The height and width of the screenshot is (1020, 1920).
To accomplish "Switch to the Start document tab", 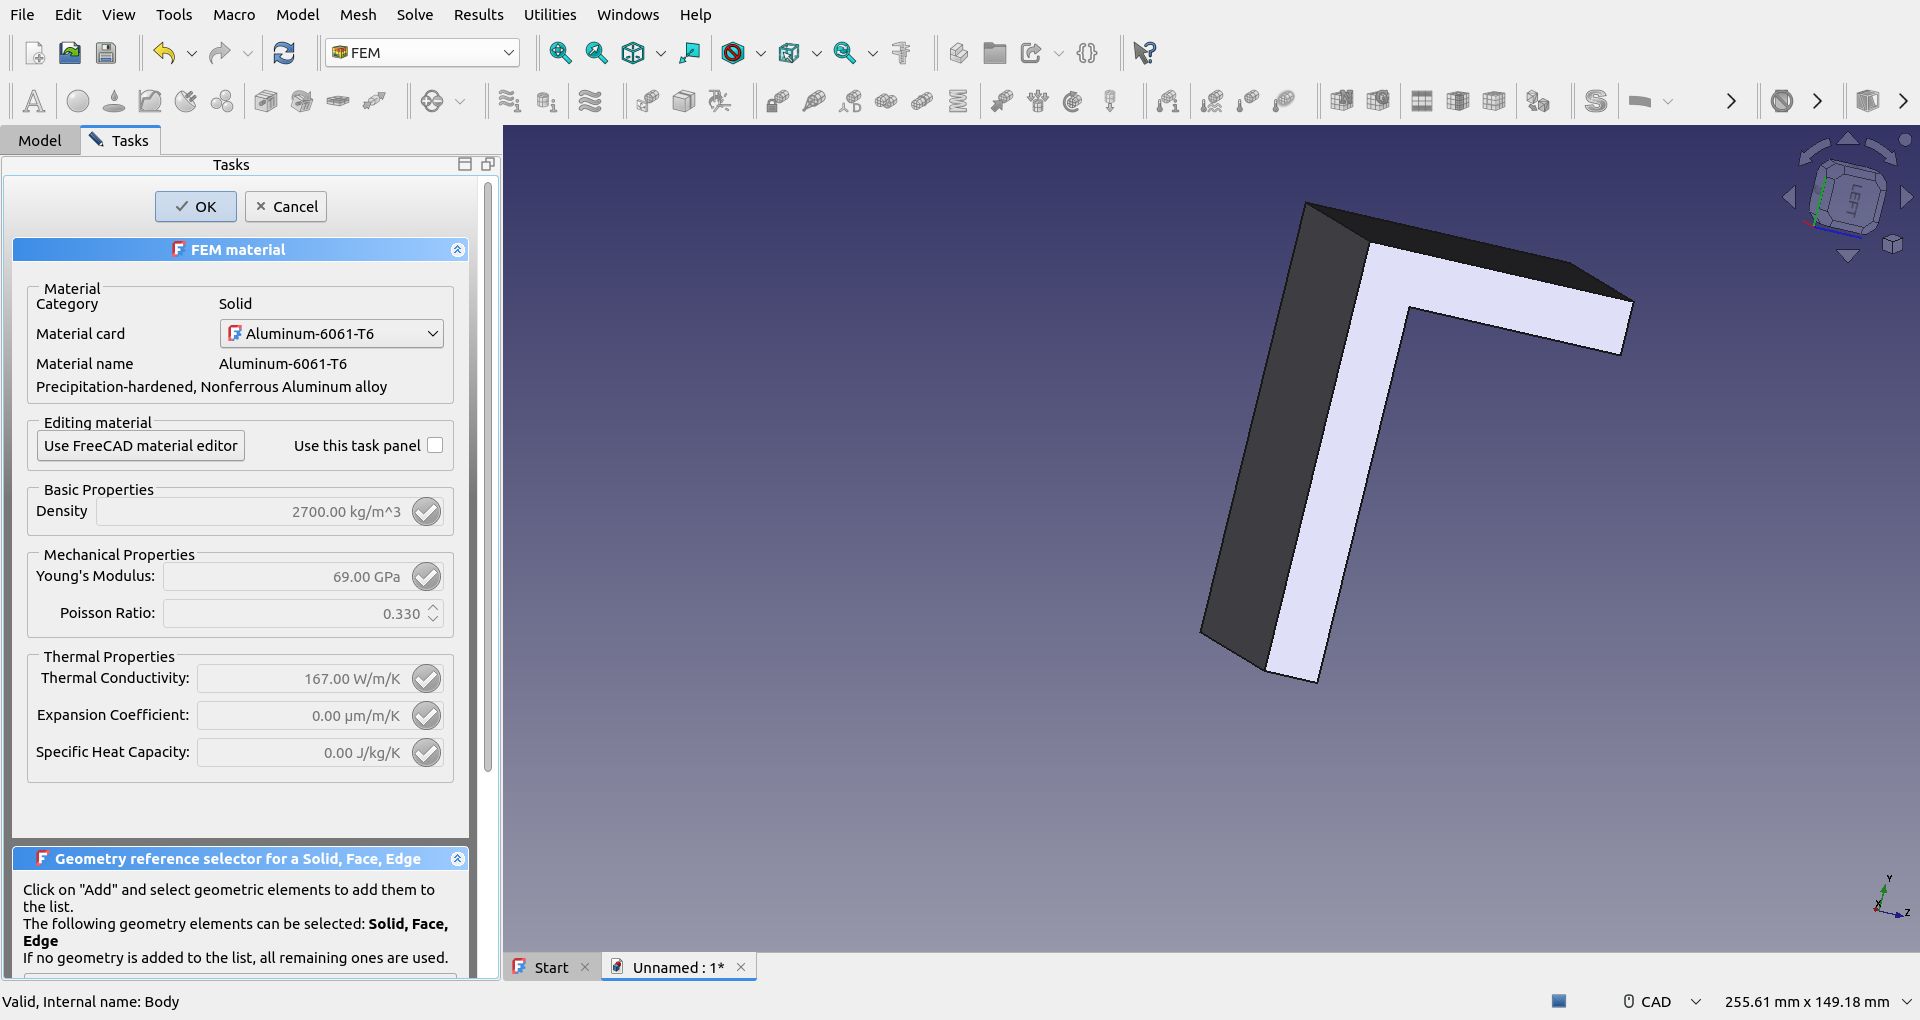I will point(551,967).
